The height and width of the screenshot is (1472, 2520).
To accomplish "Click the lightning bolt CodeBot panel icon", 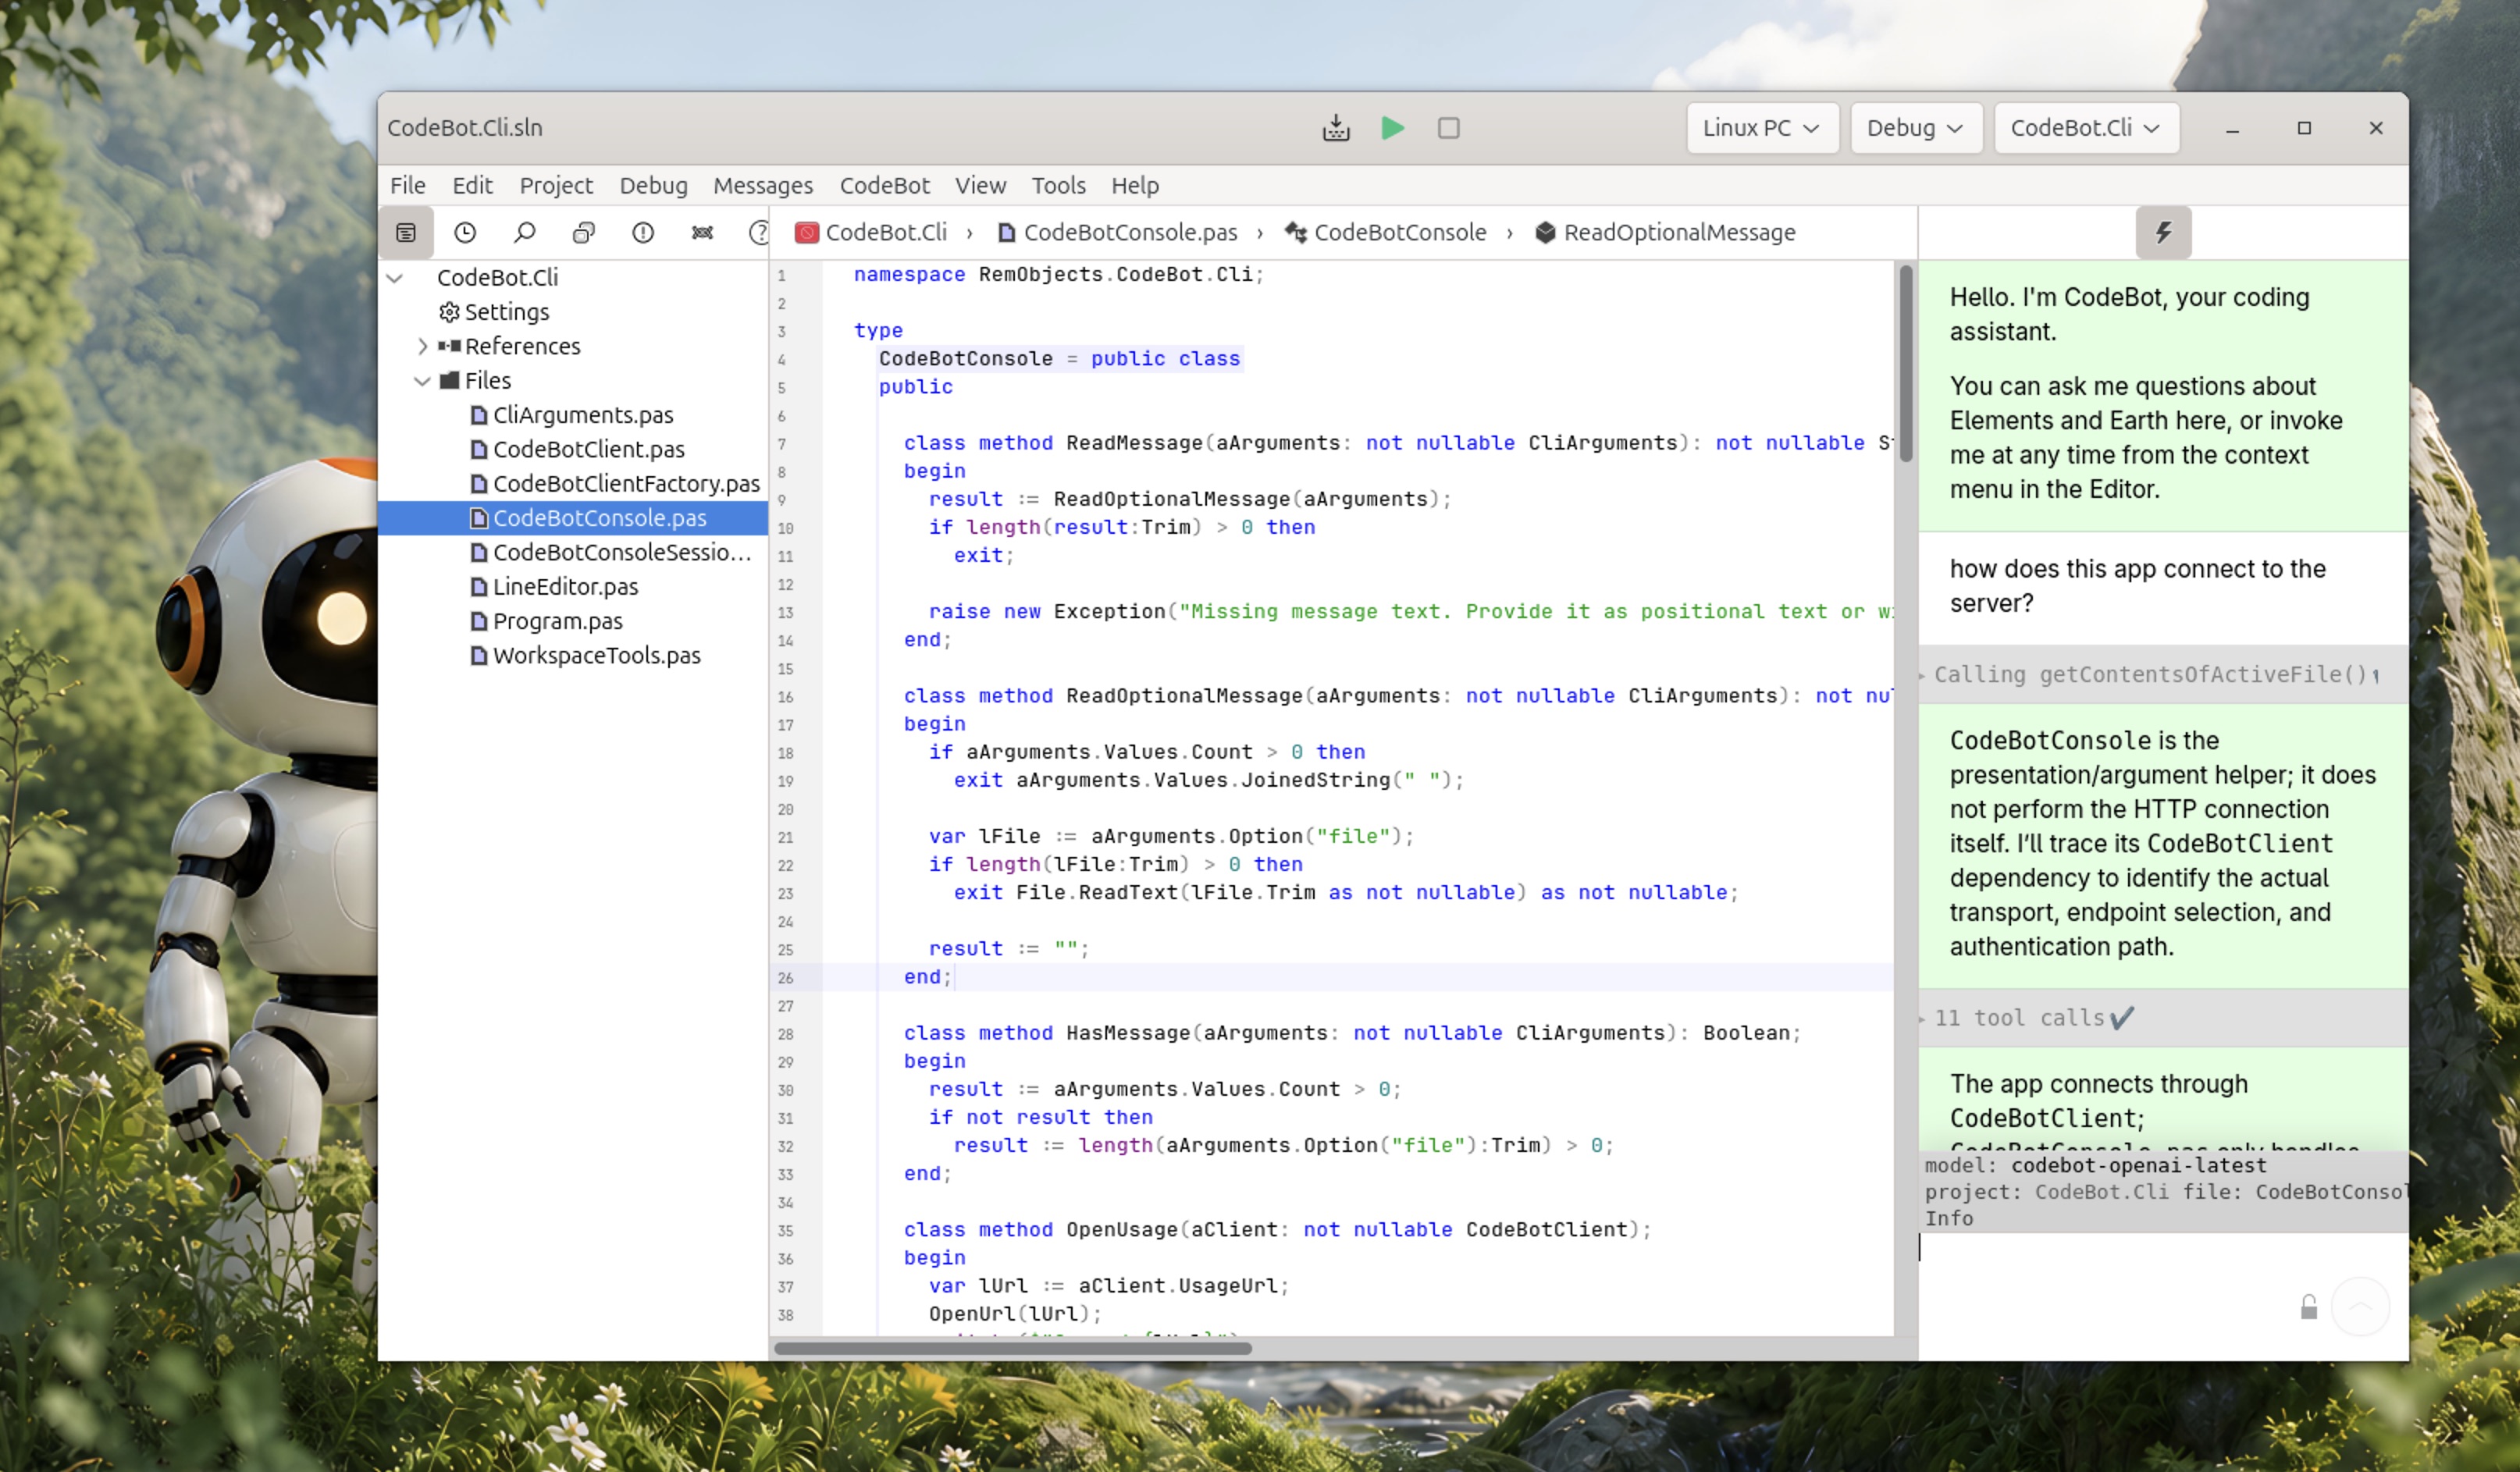I will point(2163,233).
